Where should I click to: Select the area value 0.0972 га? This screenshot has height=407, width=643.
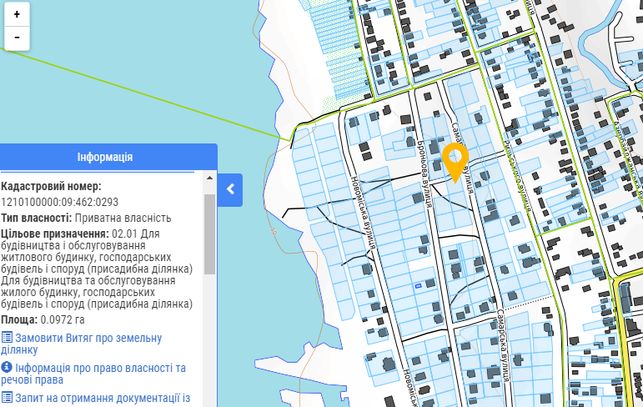(63, 320)
